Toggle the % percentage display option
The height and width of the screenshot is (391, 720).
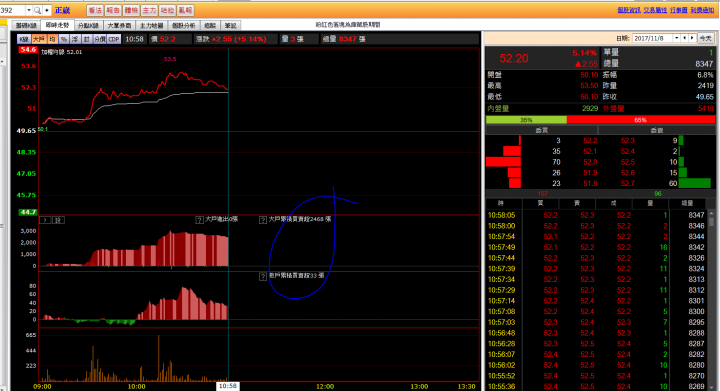pyautogui.click(x=64, y=39)
